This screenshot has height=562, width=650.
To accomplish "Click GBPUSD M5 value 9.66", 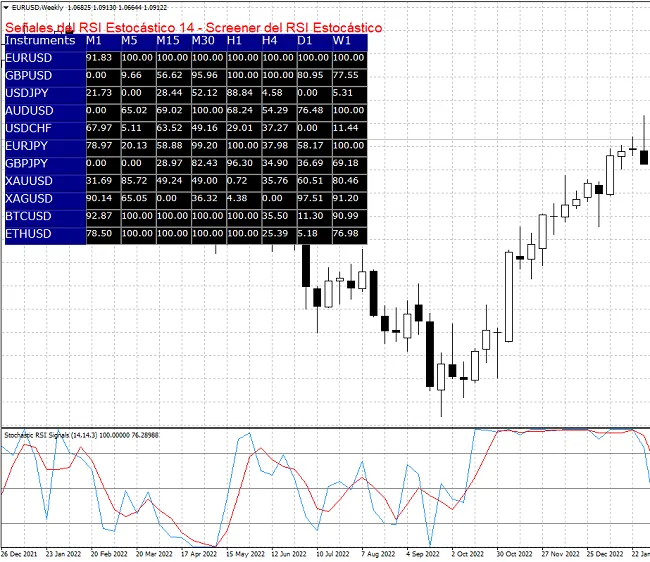I will [132, 75].
